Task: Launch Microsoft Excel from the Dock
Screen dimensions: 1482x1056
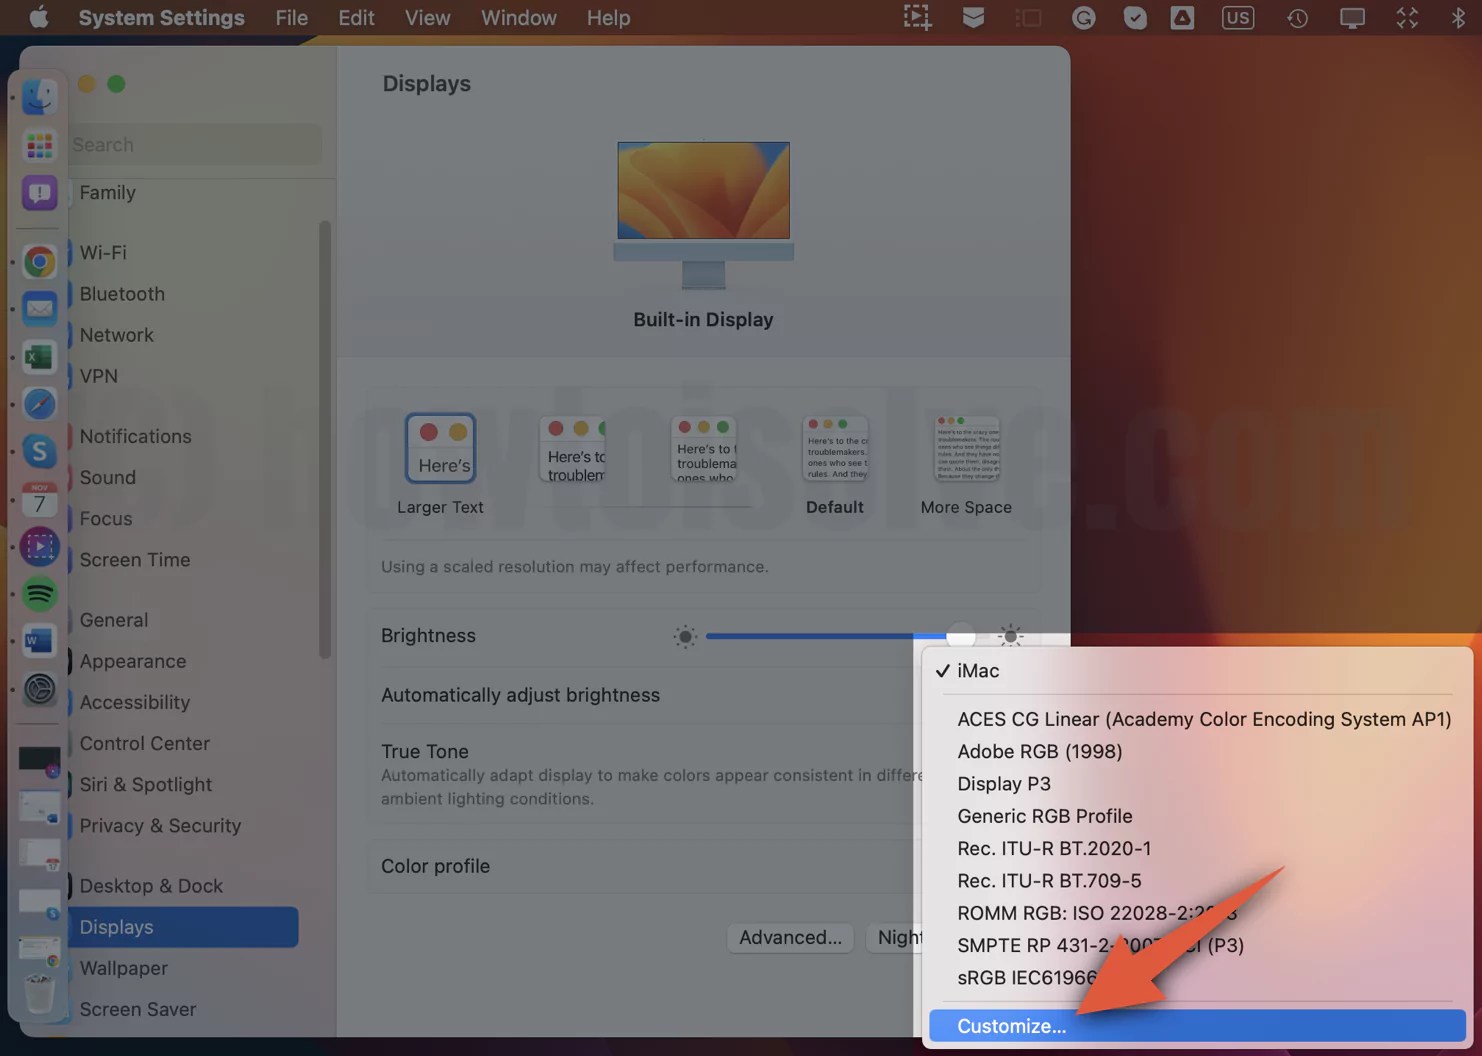Action: (39, 357)
